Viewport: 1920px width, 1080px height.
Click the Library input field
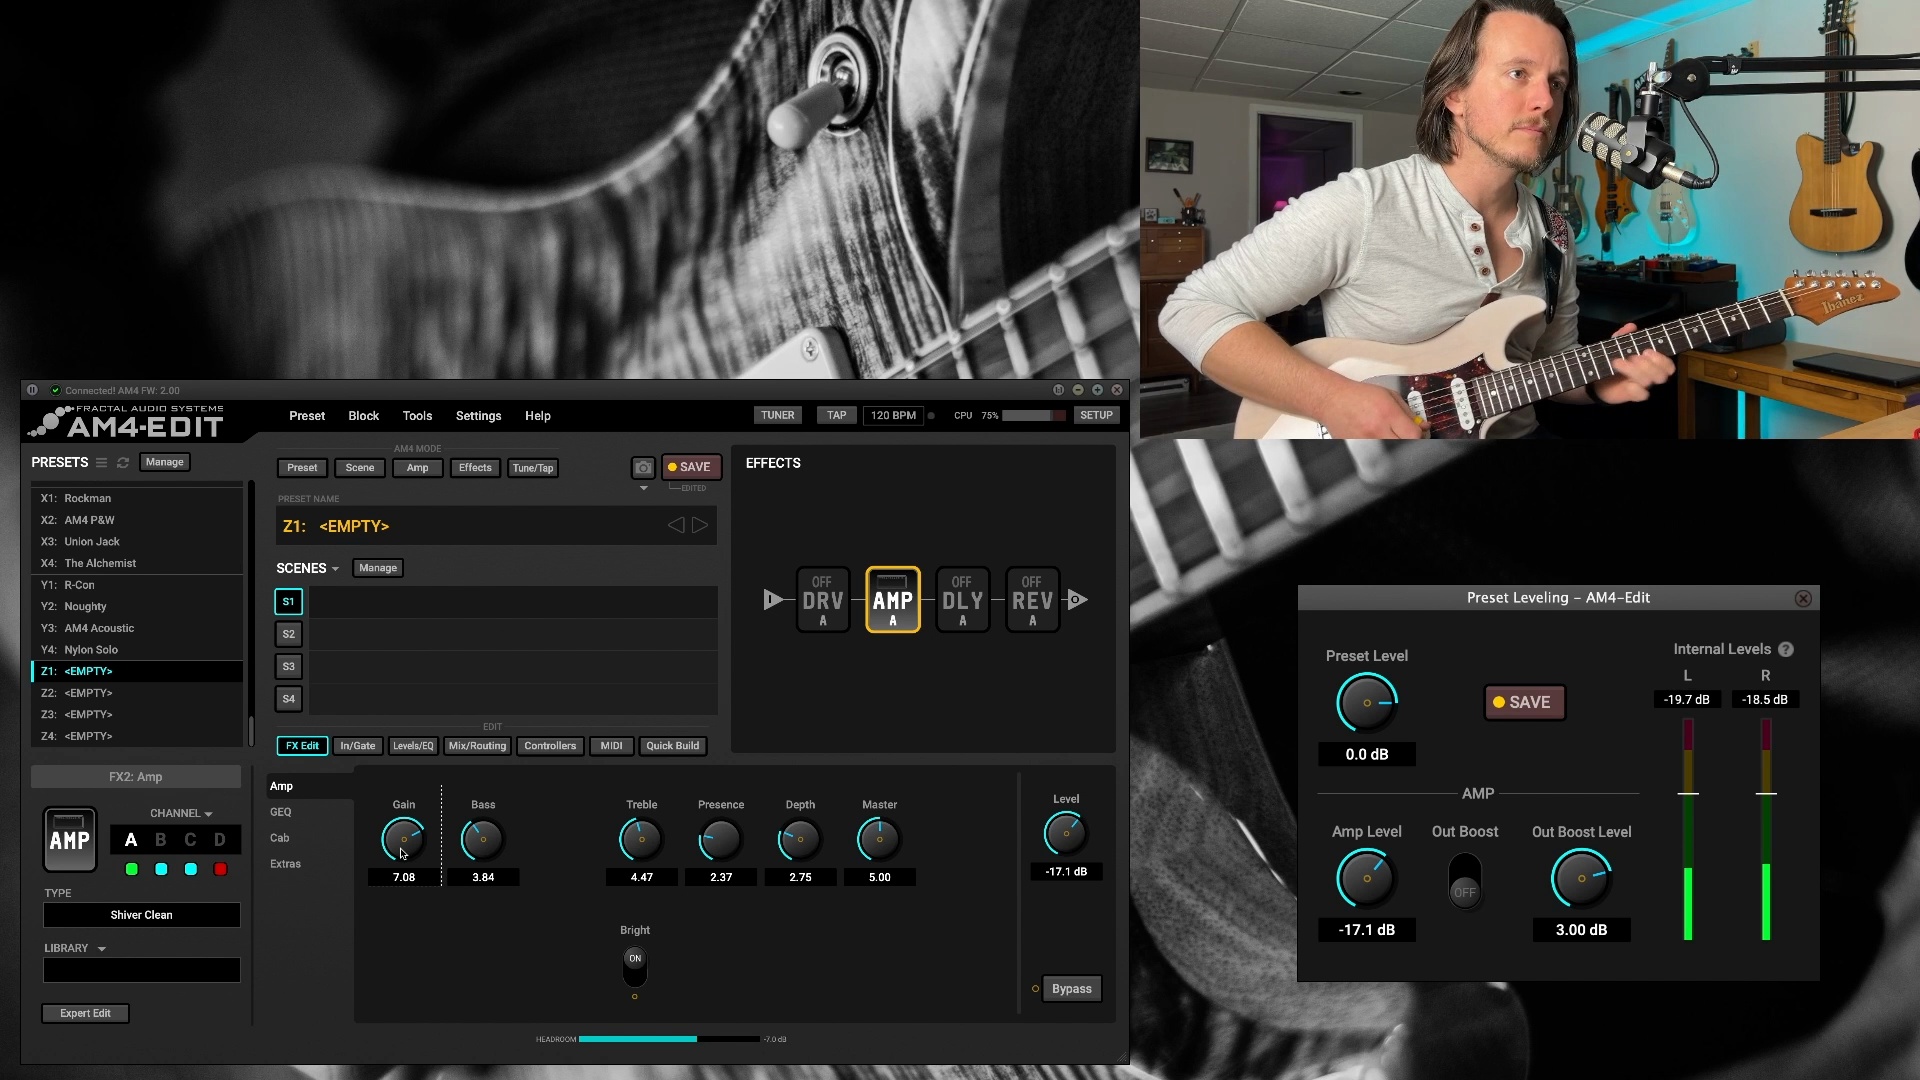click(x=142, y=970)
